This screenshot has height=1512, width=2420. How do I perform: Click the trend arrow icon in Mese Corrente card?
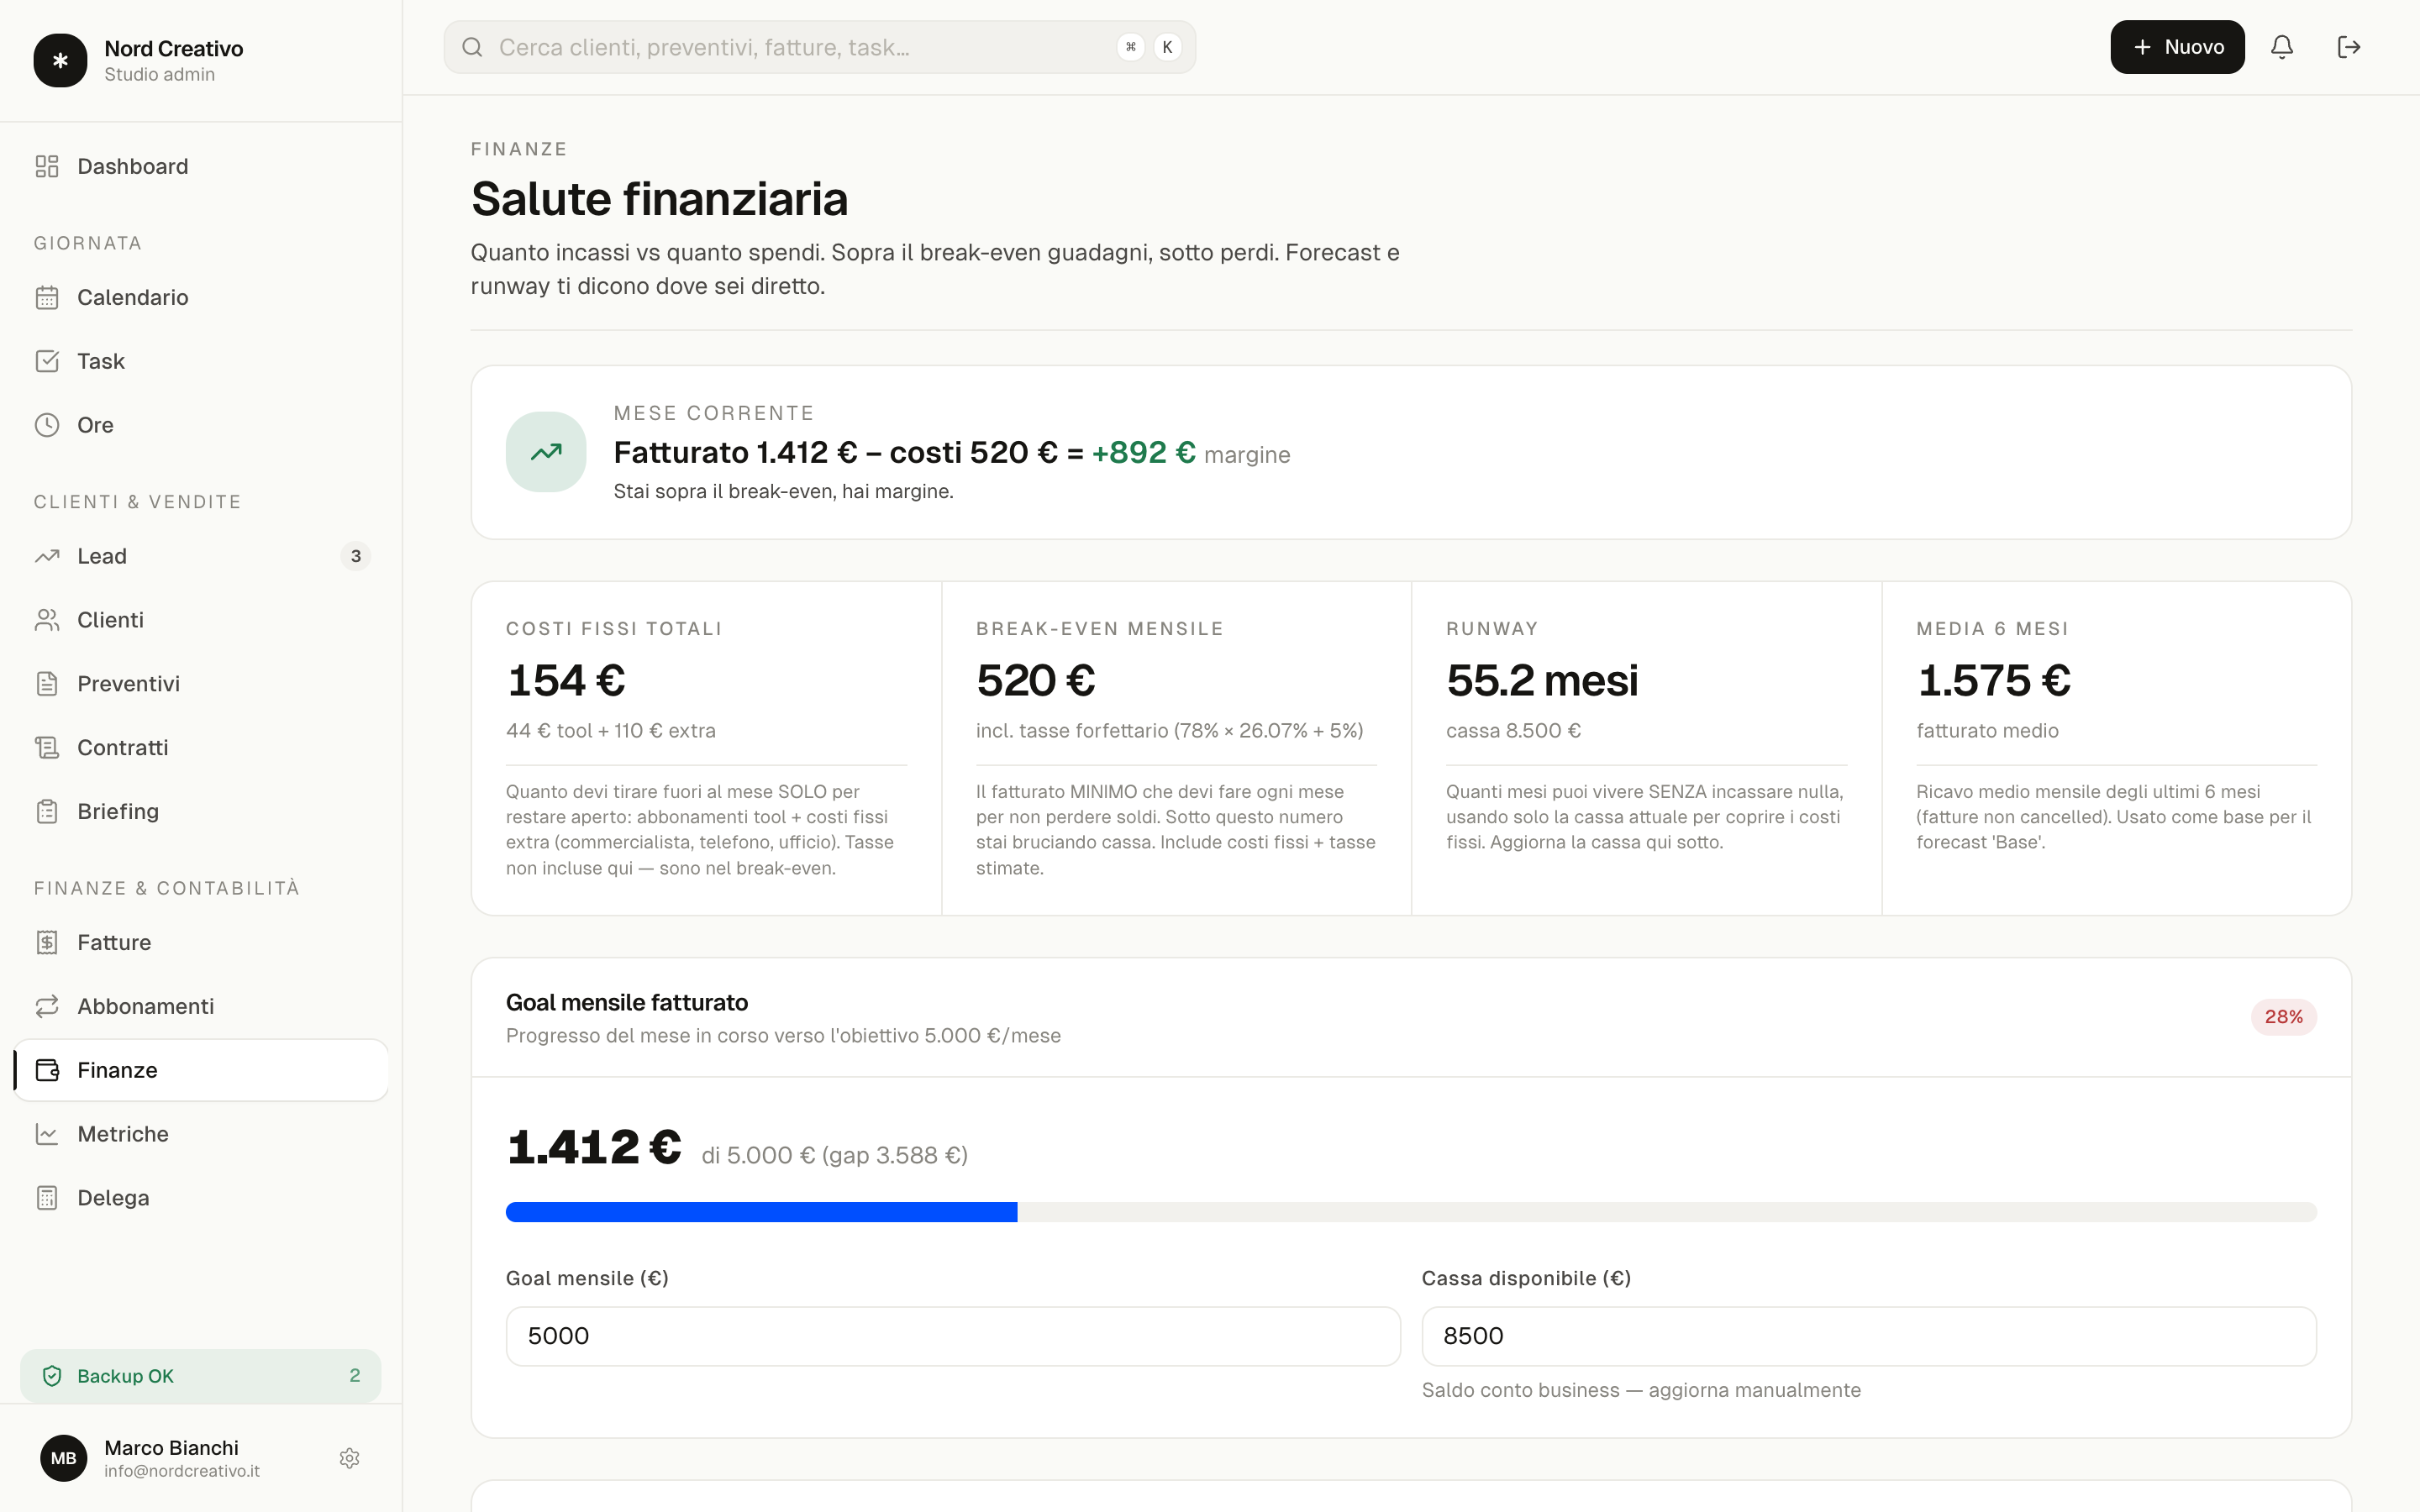tap(546, 452)
